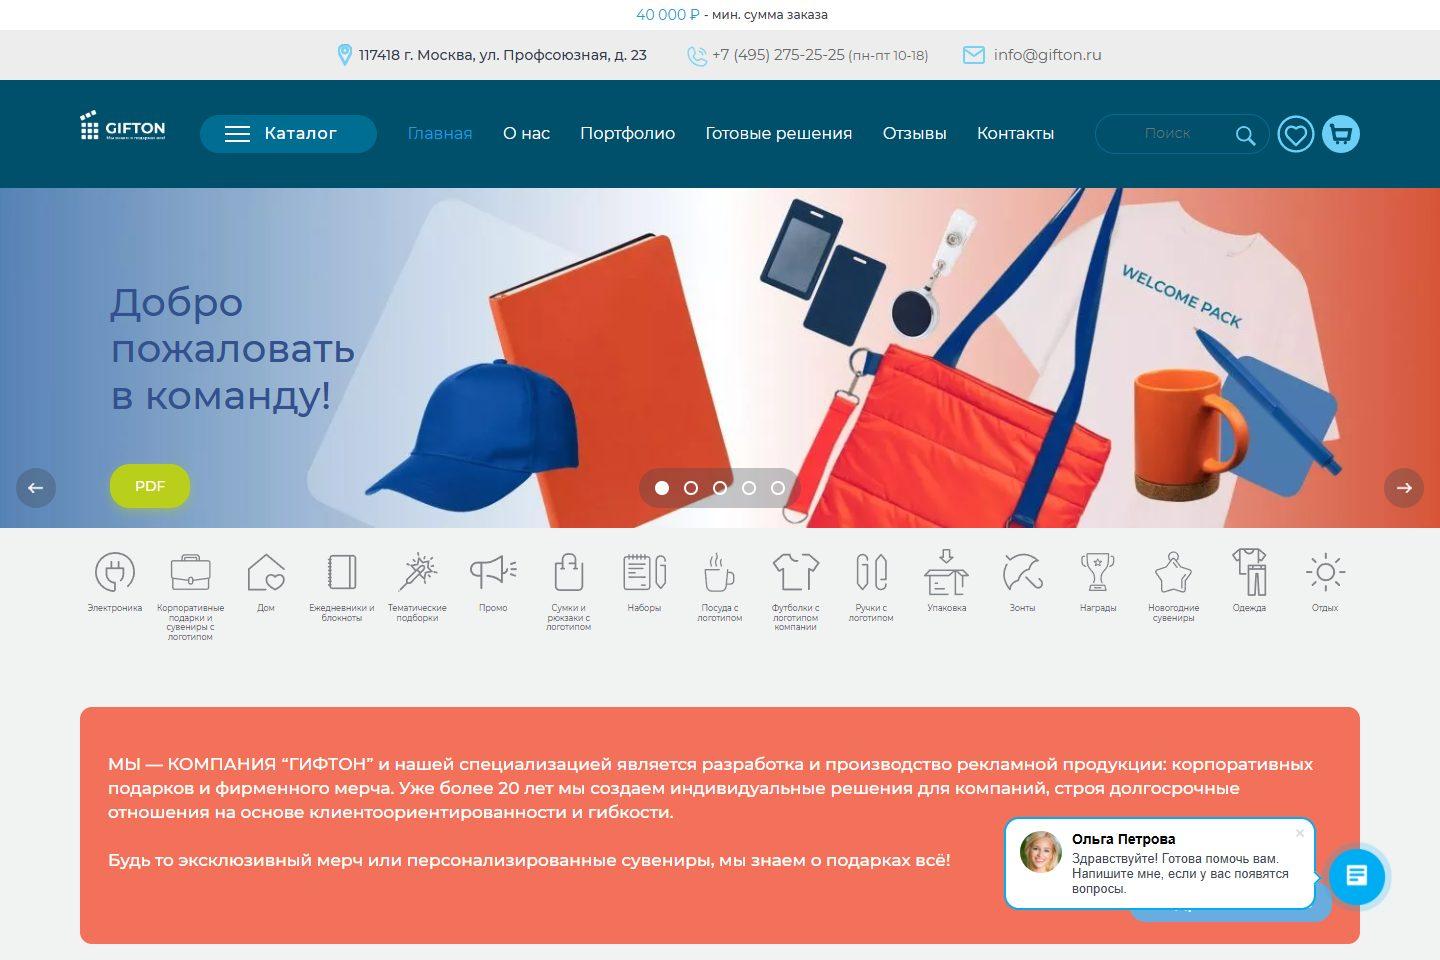Switch to the fourth banner slide dot

coord(749,488)
